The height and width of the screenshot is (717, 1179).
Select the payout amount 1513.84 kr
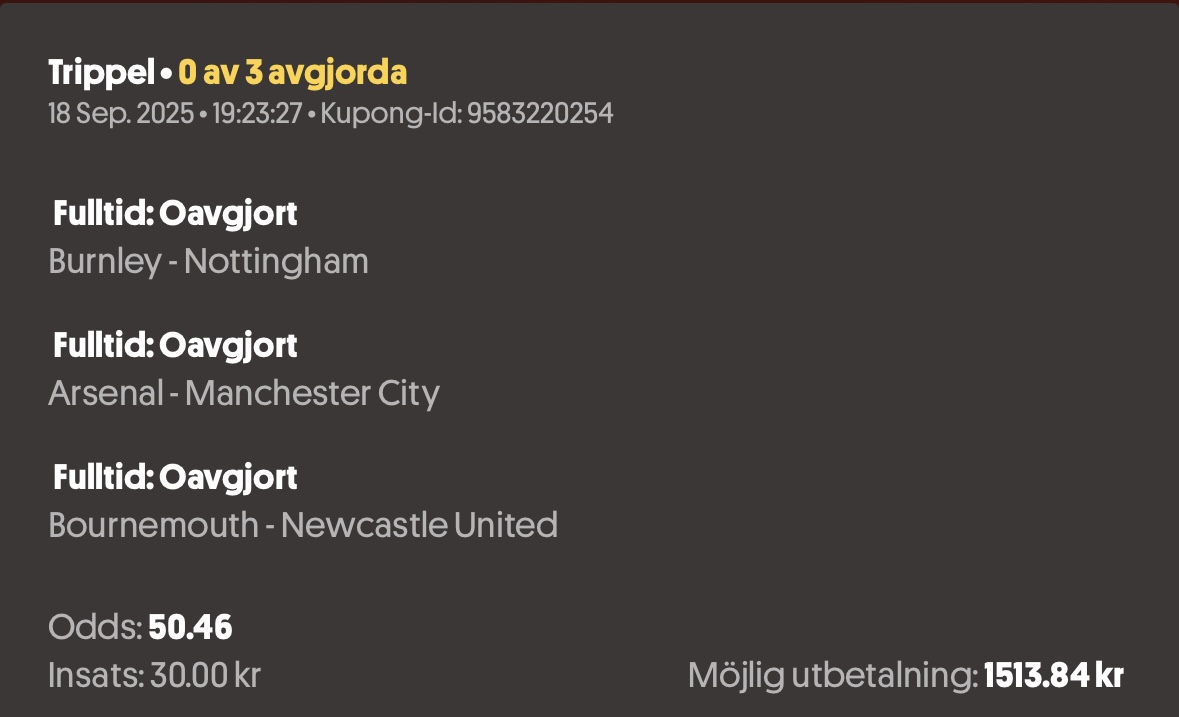[1054, 676]
